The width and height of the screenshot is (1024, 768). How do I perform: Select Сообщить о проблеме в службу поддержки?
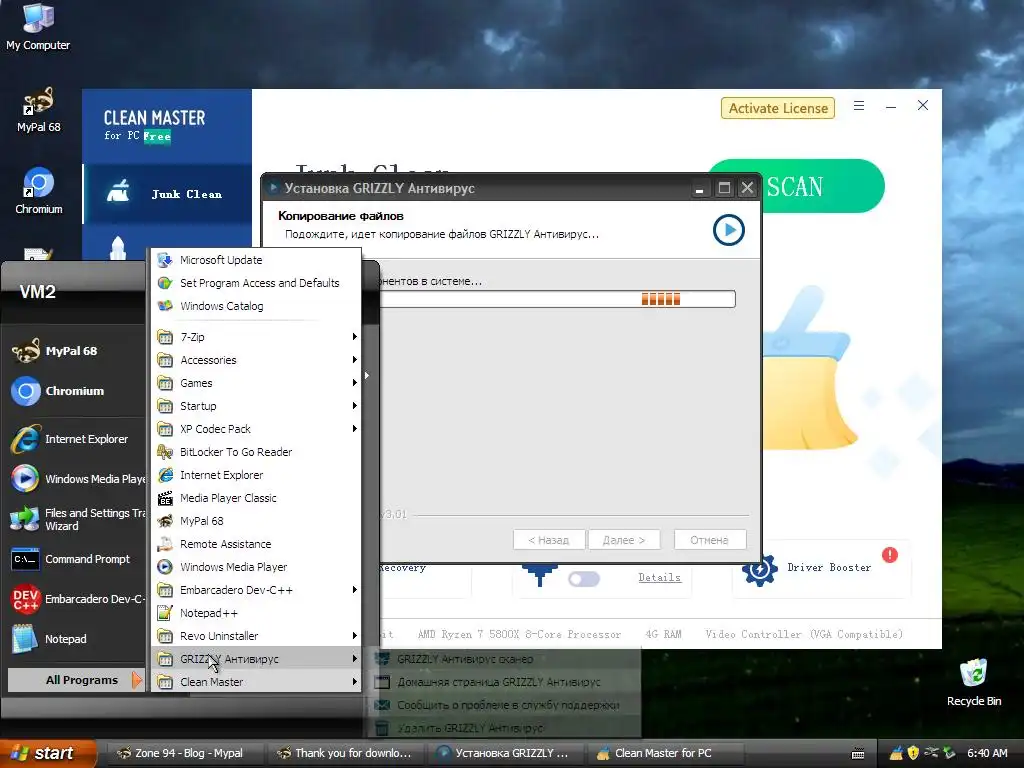(504, 705)
